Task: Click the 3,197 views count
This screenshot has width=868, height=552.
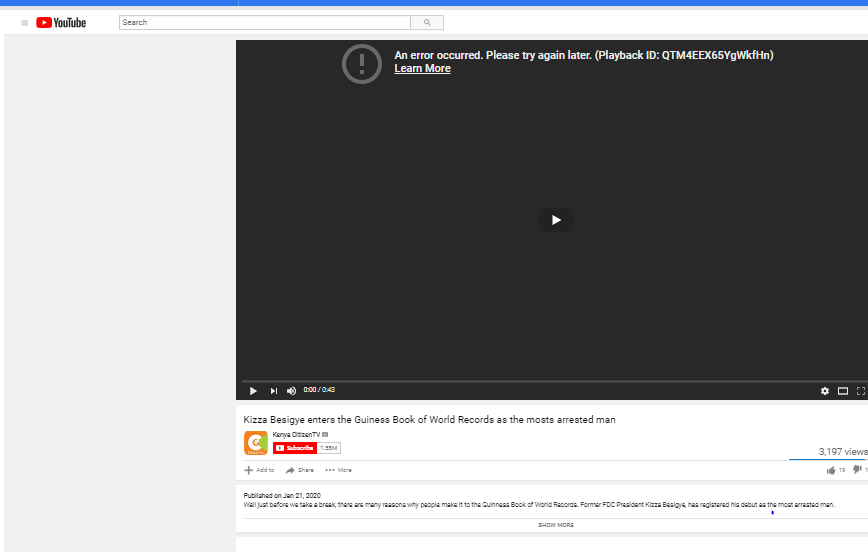Action: tap(843, 452)
